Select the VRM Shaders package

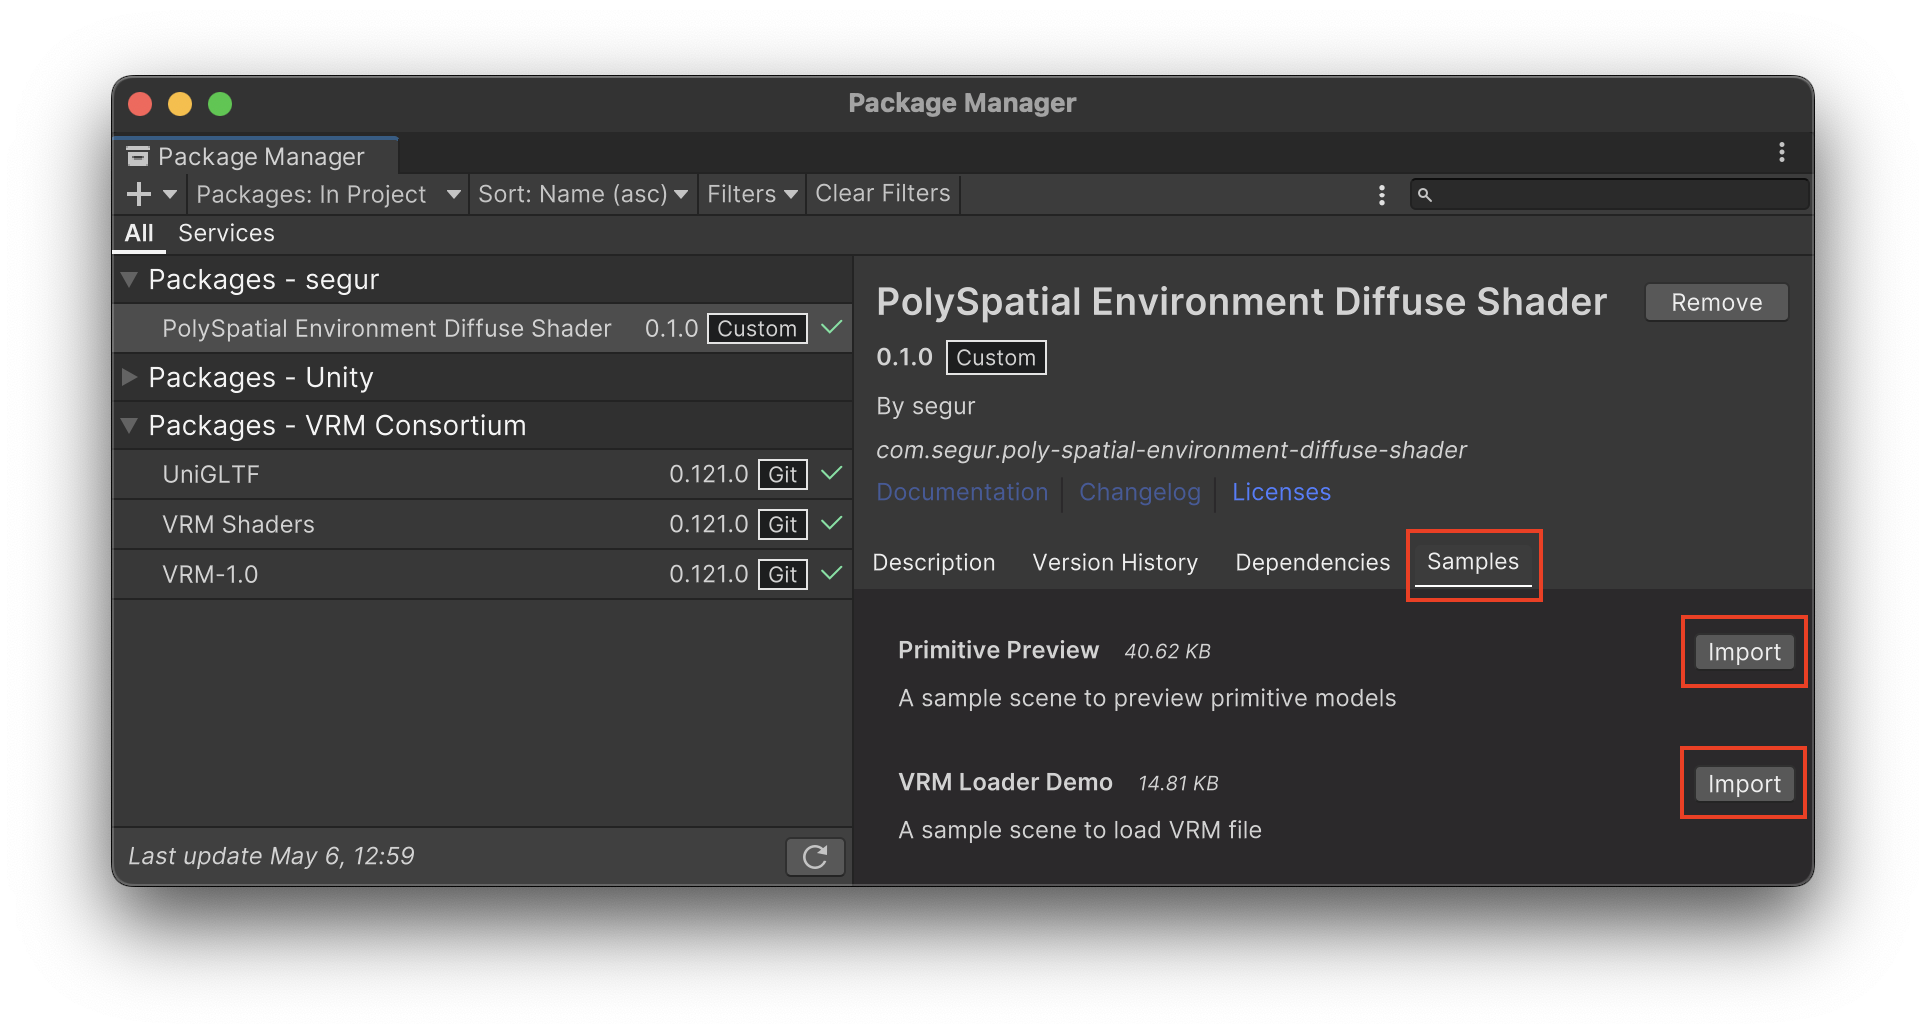[482, 524]
